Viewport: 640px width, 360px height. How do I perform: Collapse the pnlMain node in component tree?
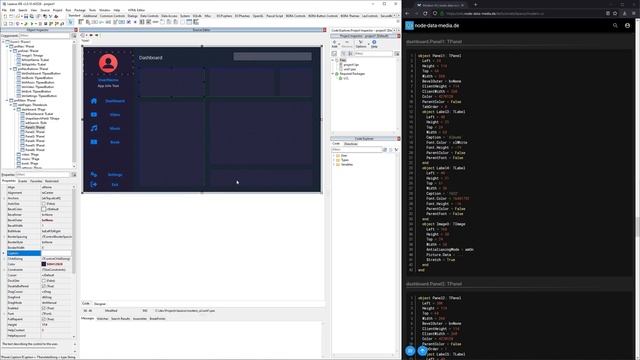[x=7, y=100]
